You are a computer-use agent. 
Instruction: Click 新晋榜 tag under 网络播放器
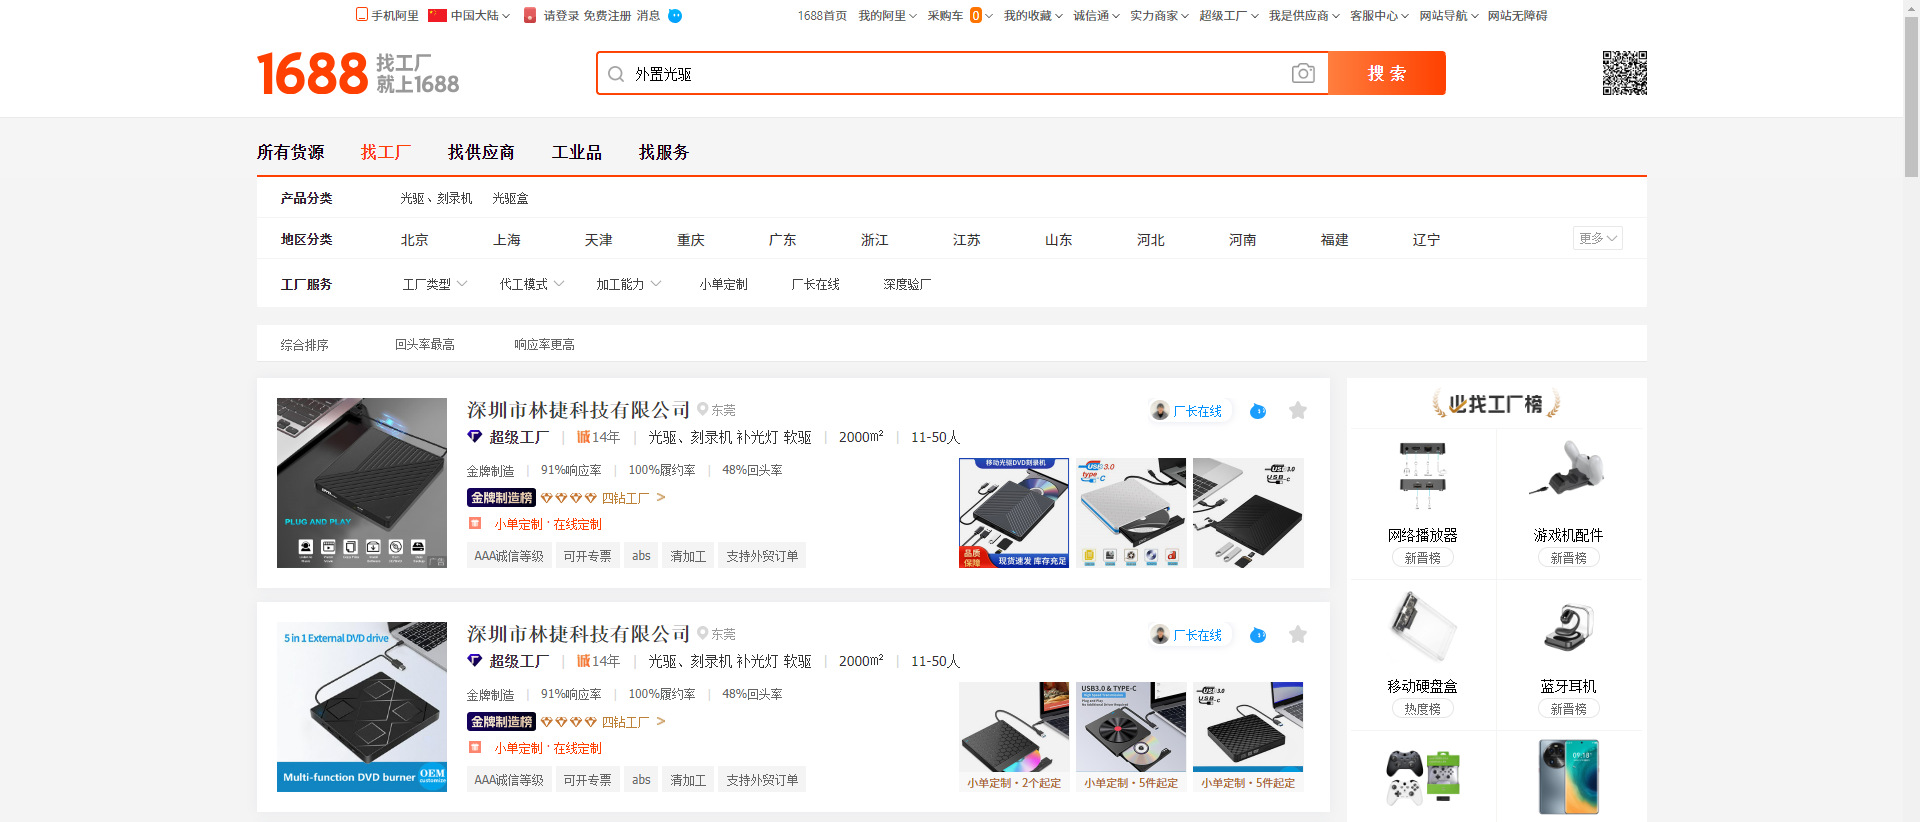coord(1423,558)
